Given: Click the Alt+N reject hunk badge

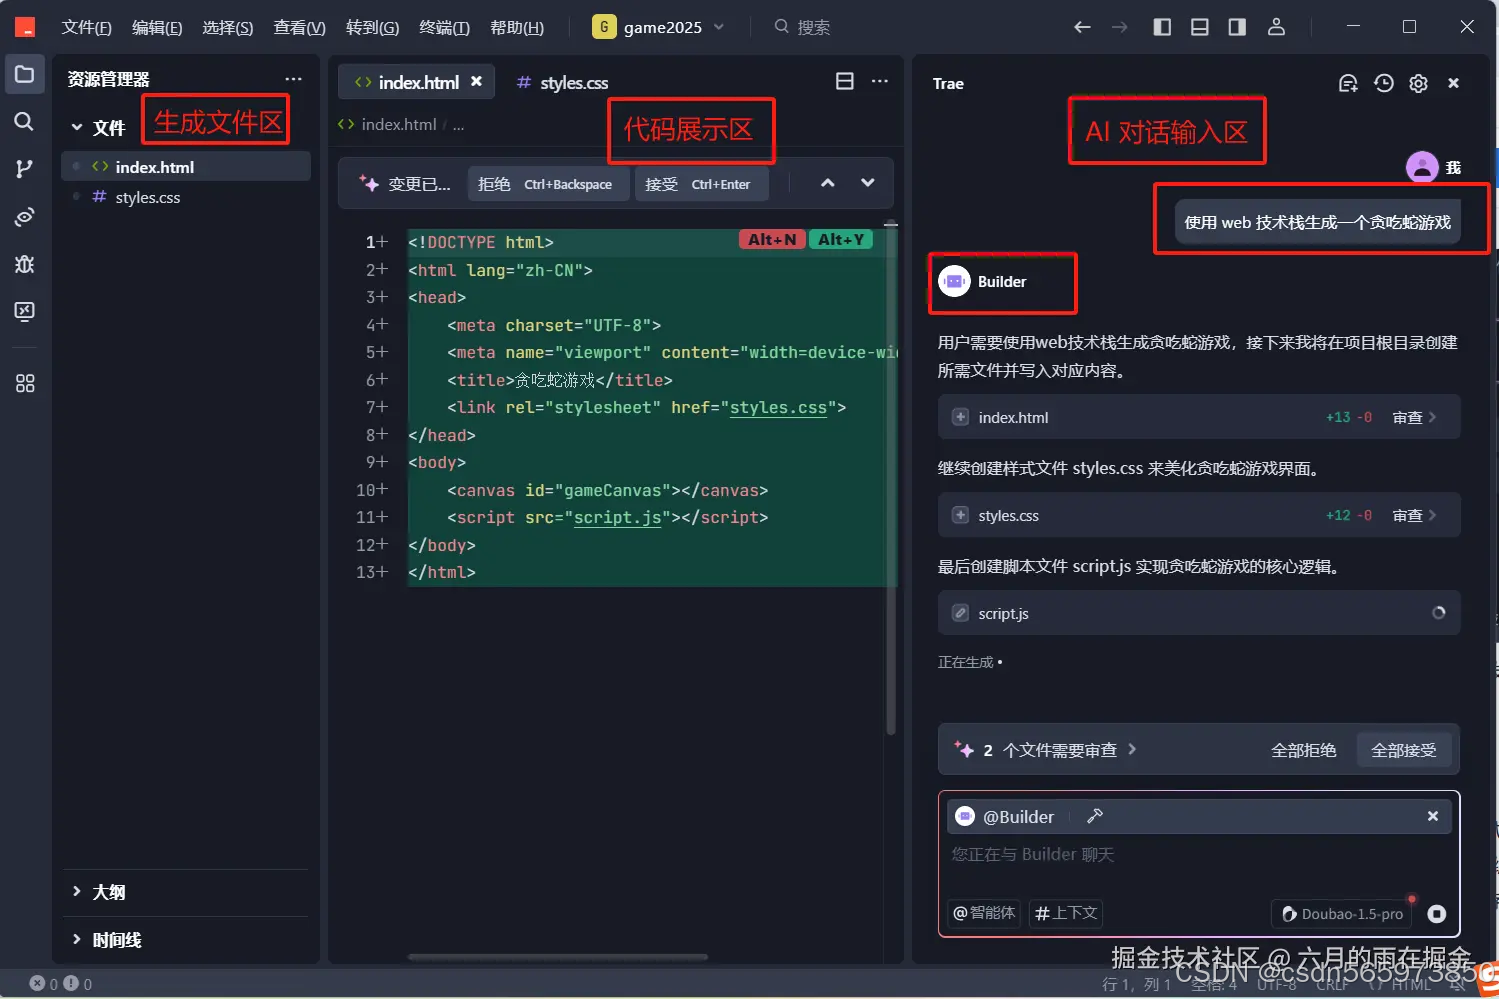Looking at the screenshot, I should (x=772, y=239).
